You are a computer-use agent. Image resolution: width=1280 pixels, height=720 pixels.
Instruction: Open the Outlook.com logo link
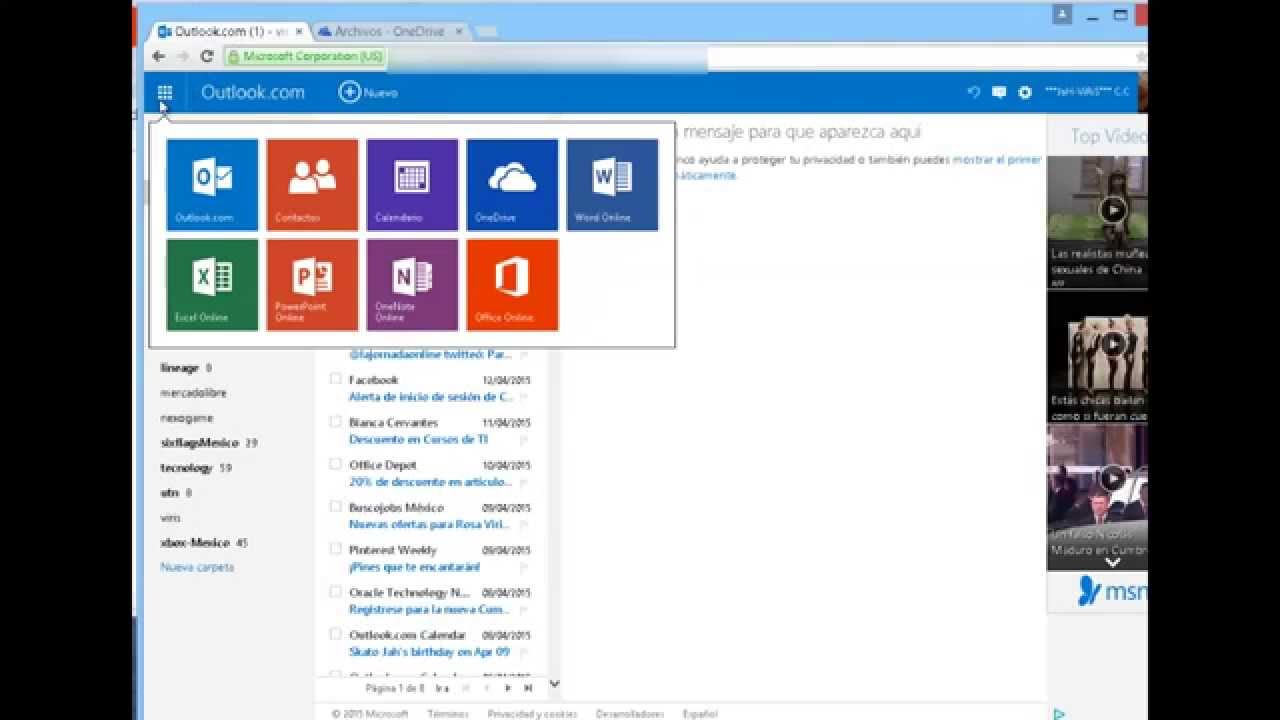(253, 92)
